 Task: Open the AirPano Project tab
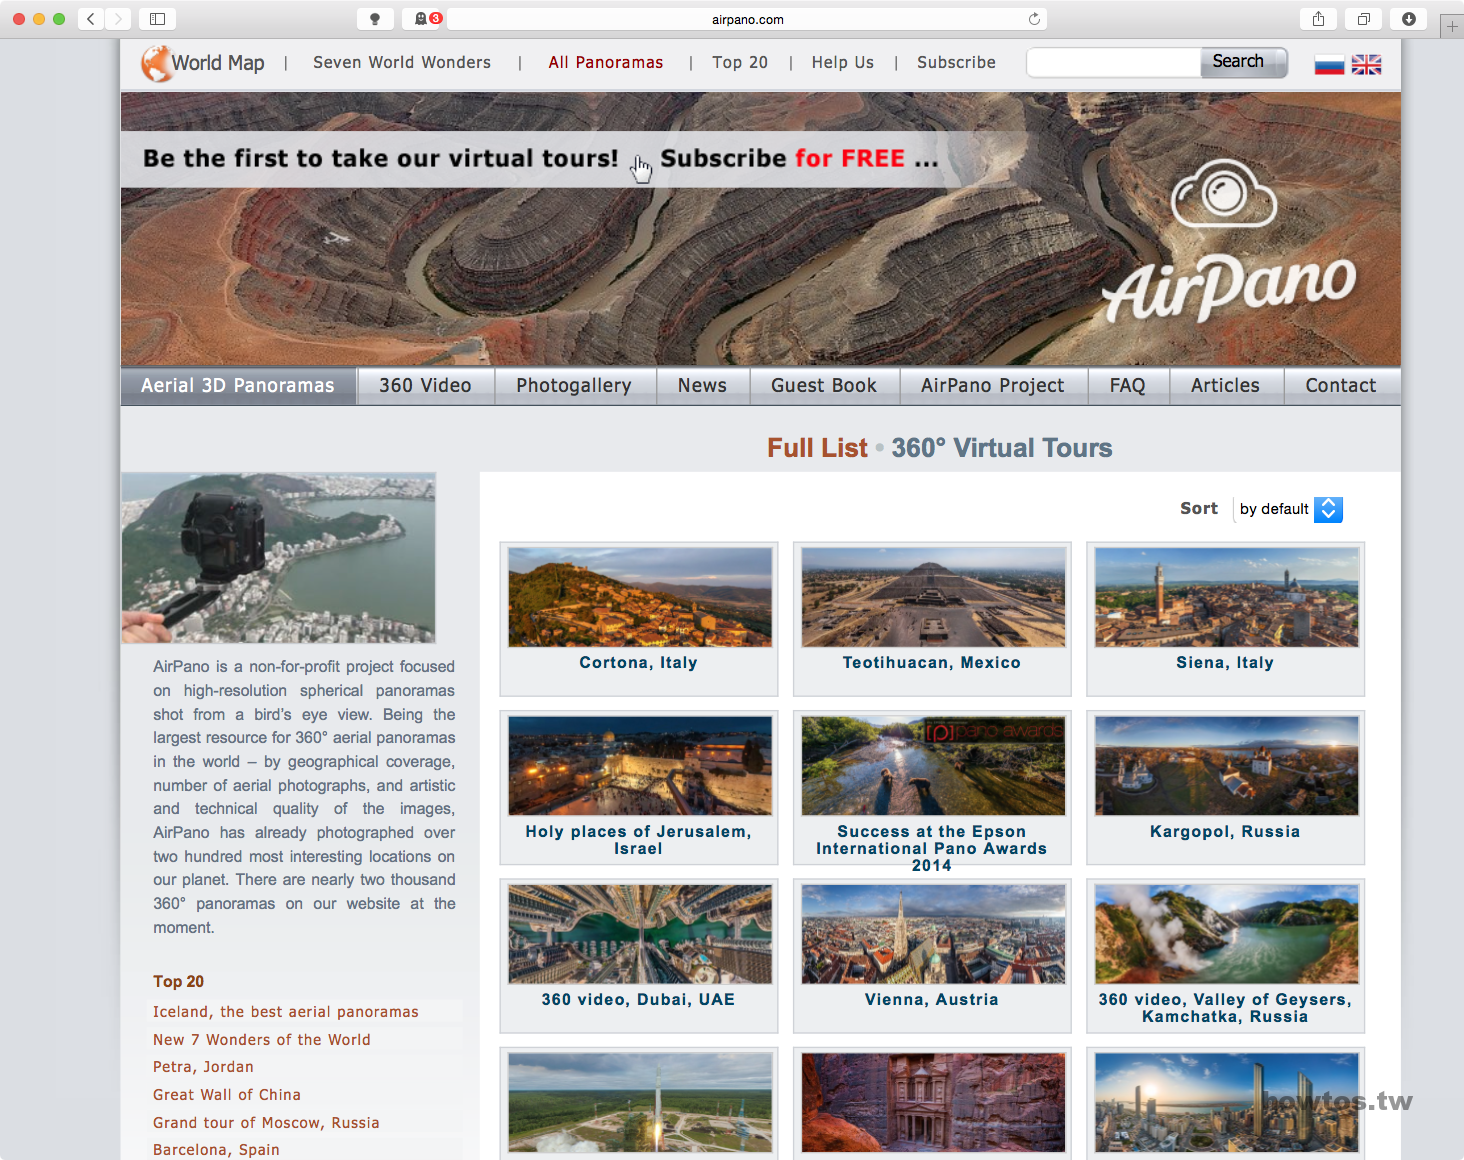pyautogui.click(x=993, y=386)
